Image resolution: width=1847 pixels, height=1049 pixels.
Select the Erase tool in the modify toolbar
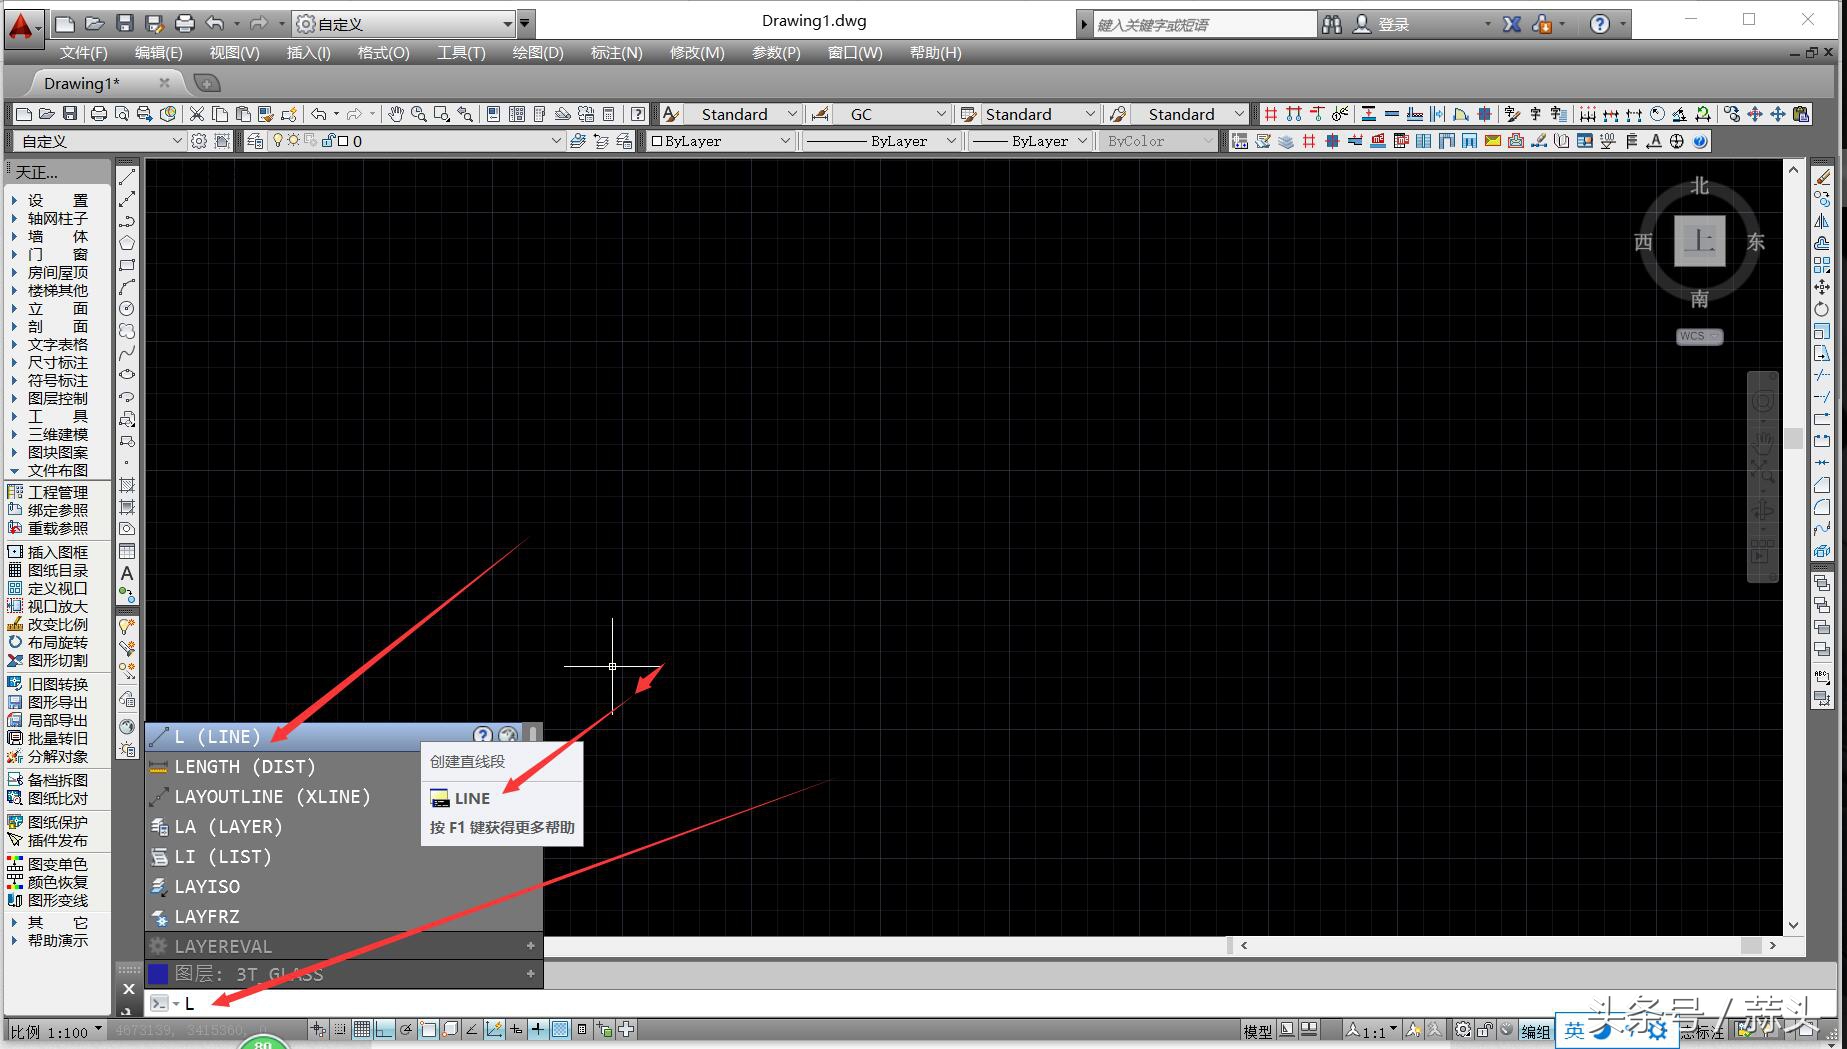click(x=1823, y=176)
